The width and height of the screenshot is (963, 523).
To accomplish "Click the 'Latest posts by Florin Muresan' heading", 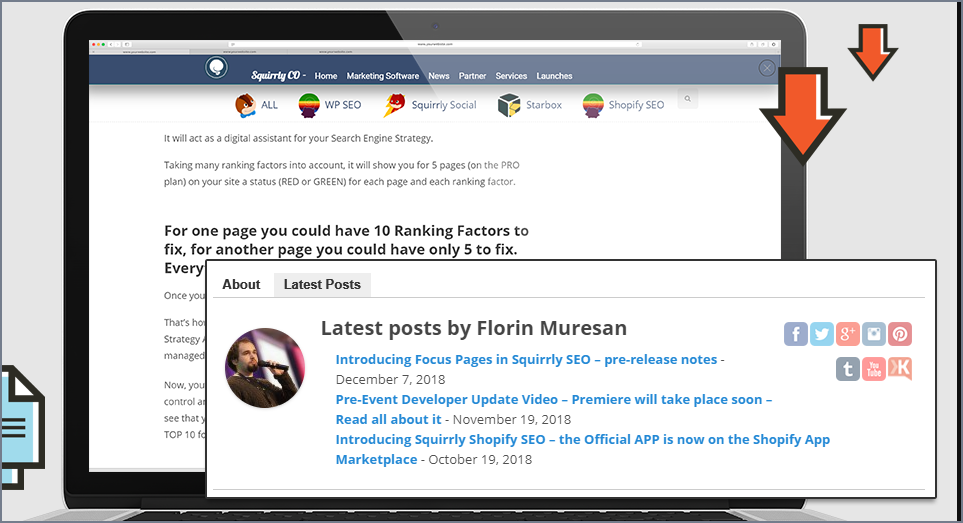I will [x=474, y=328].
